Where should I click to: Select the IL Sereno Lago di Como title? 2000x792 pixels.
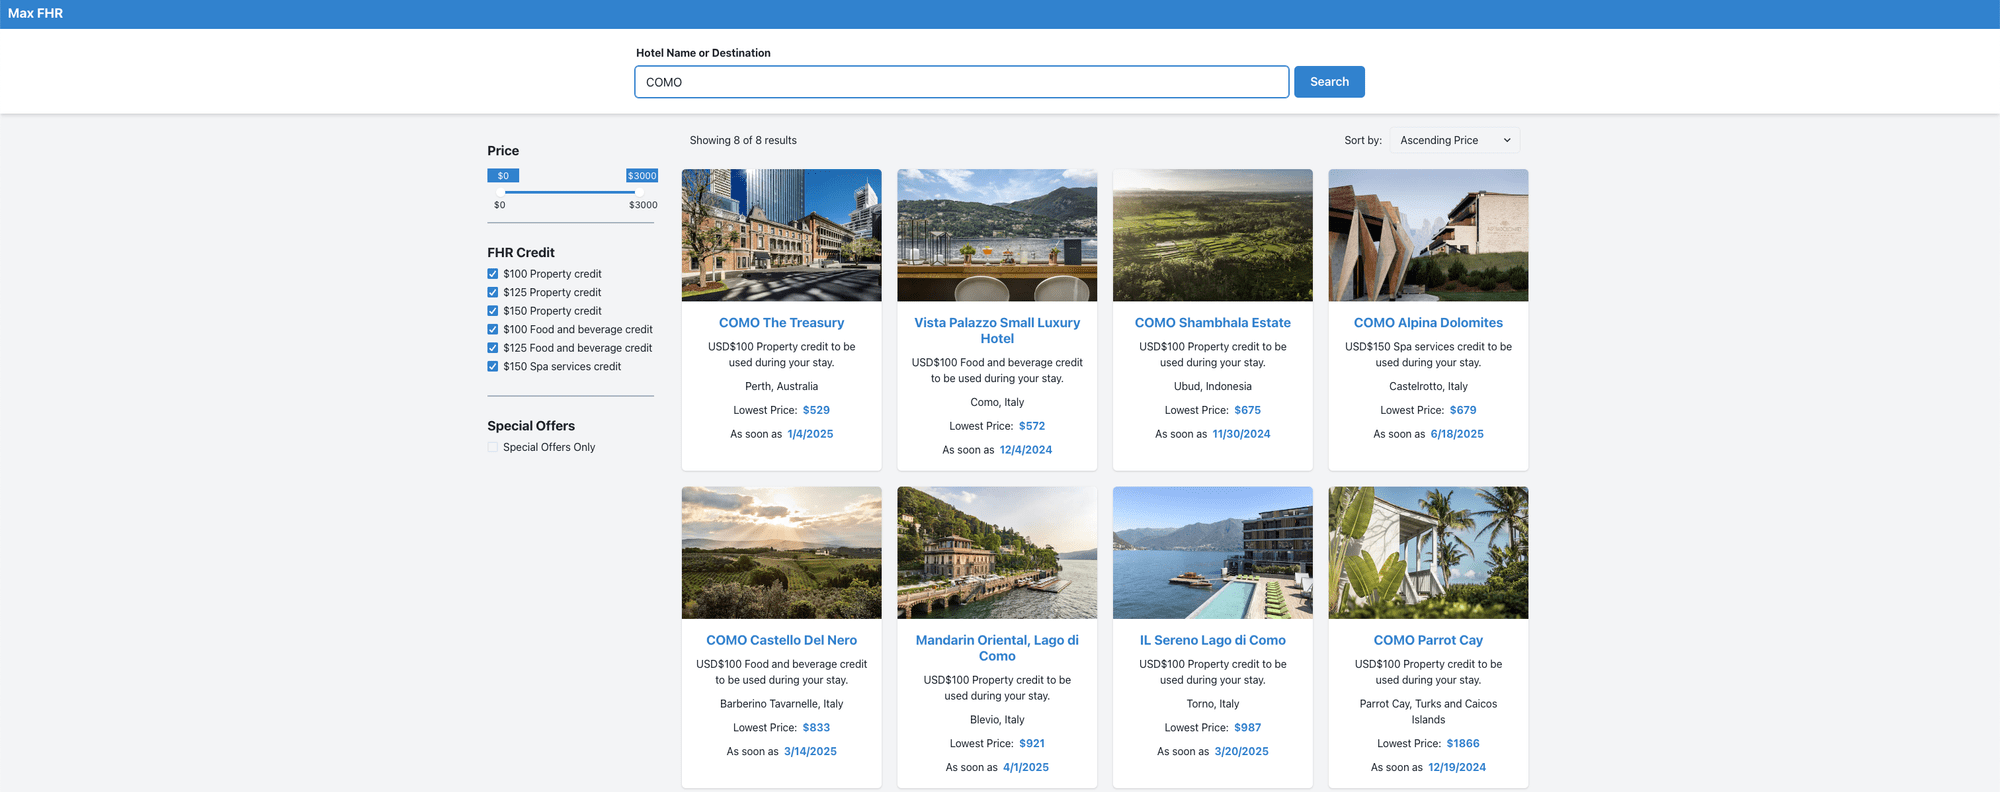[1213, 640]
